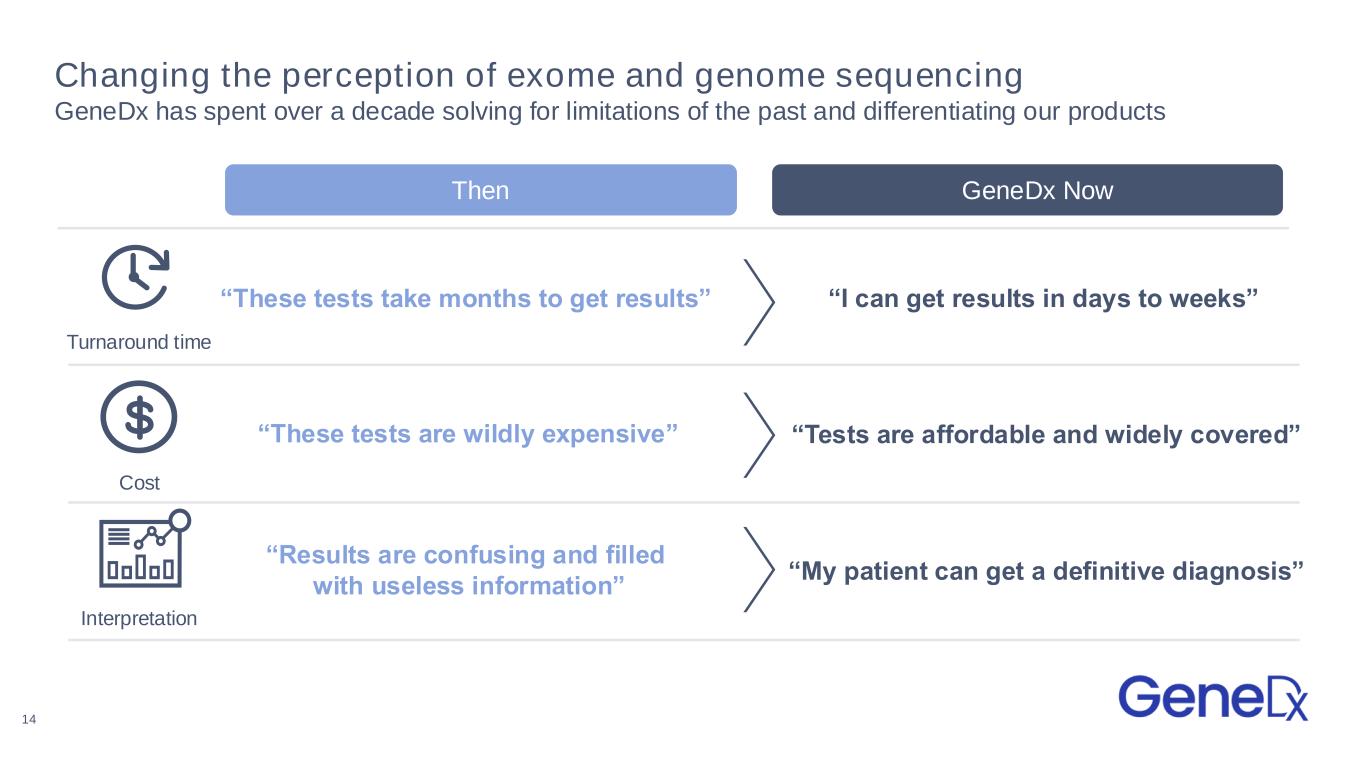Click the GeneDx logo
The width and height of the screenshot is (1365, 768).
tap(1212, 697)
